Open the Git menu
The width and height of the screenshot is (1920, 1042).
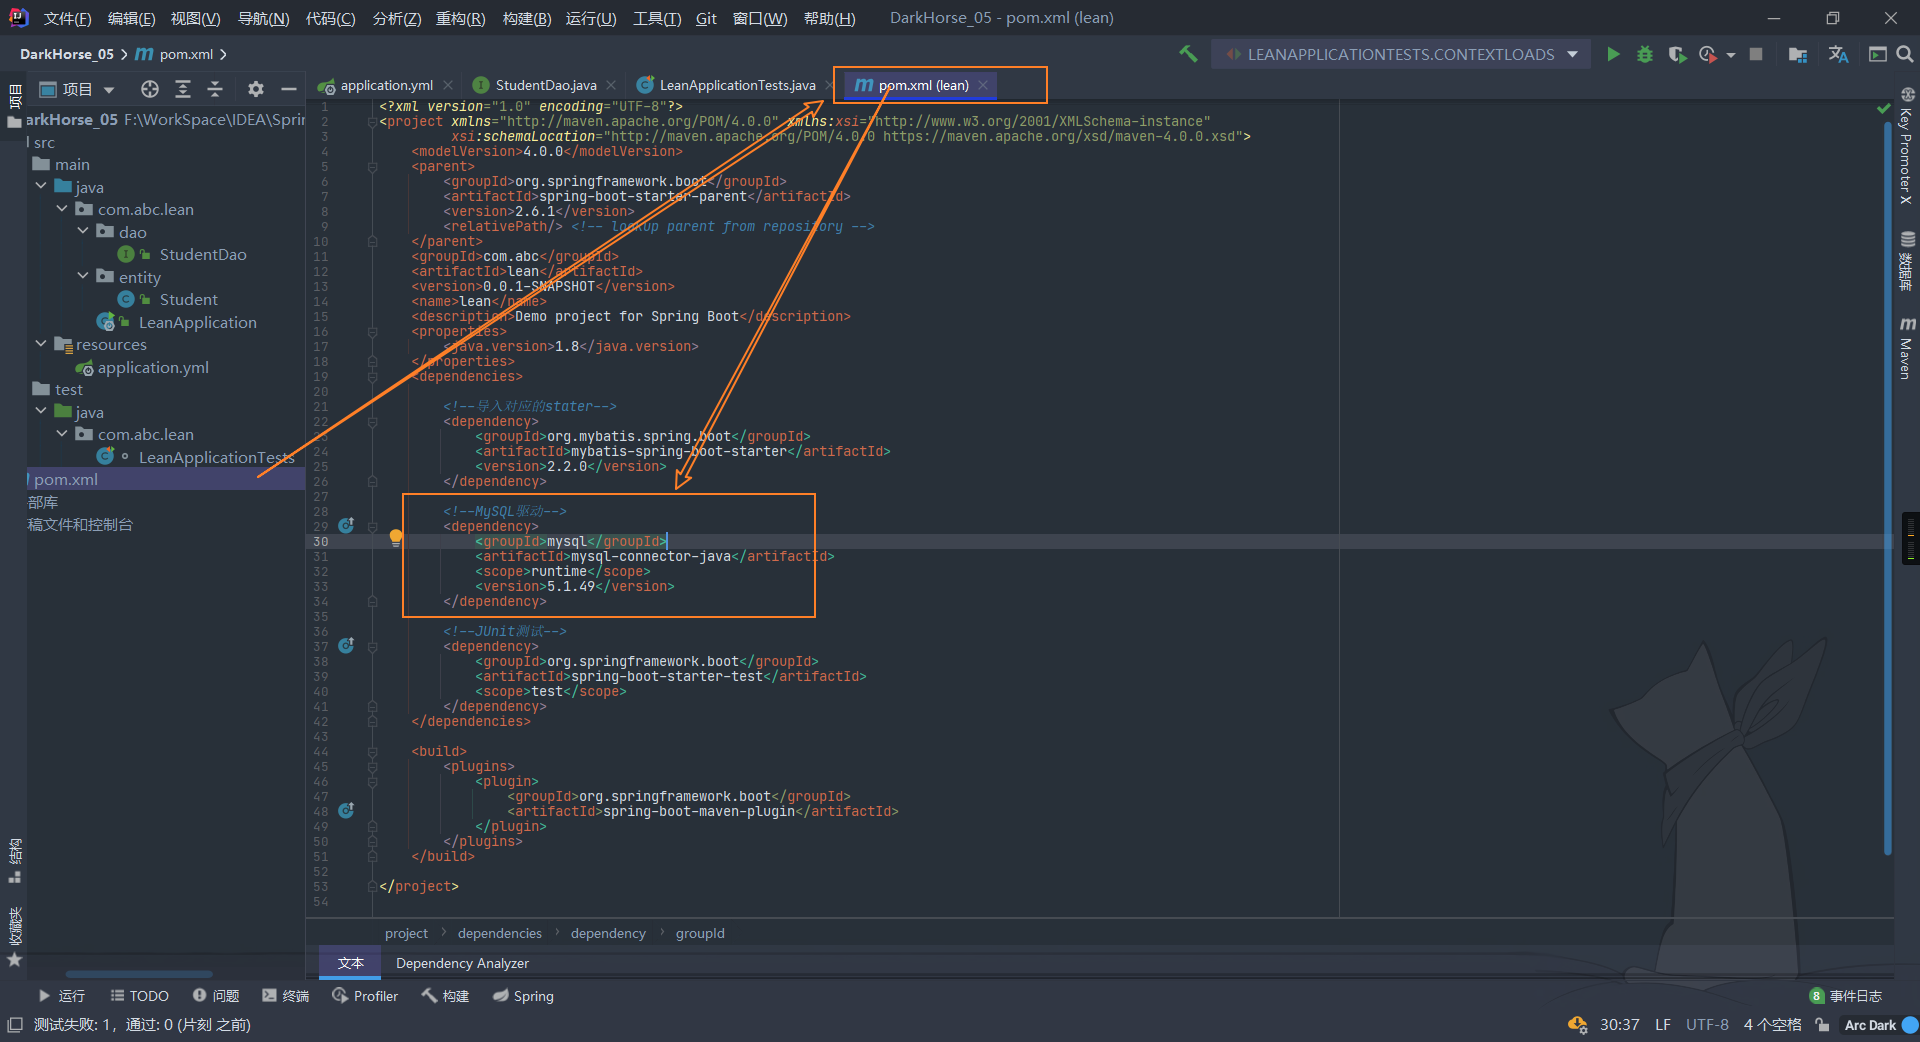[x=706, y=18]
